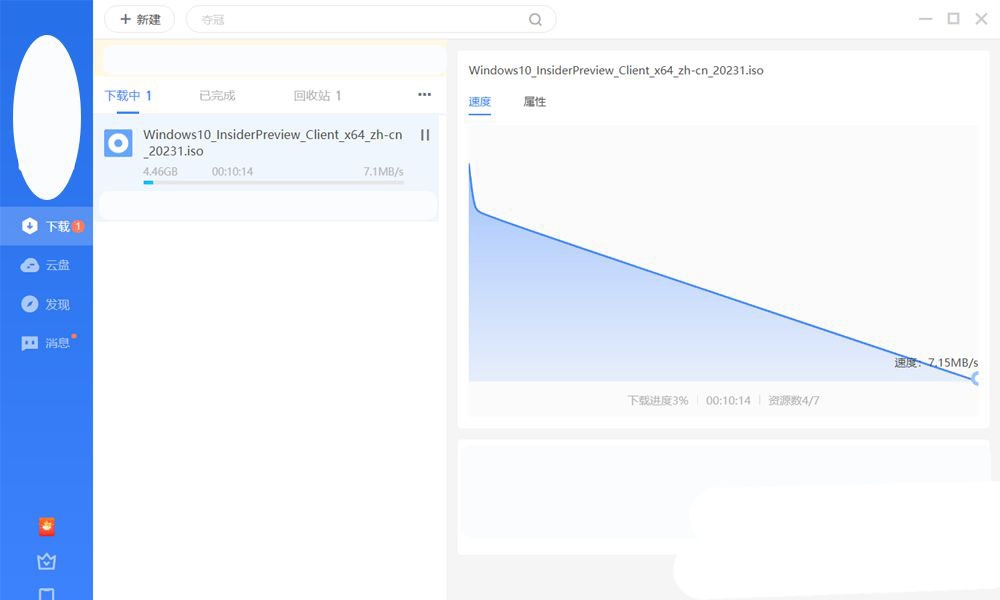Click the compass discover icon
The image size is (1000, 600).
coord(29,304)
